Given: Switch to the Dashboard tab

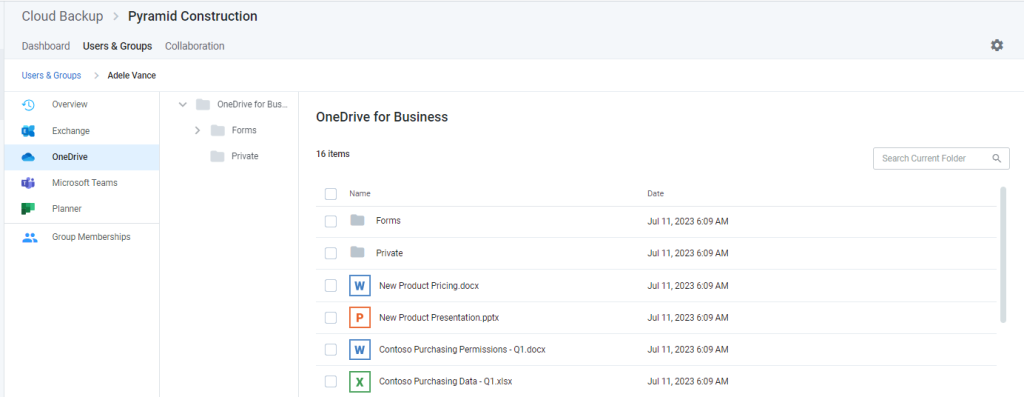Looking at the screenshot, I should [x=46, y=46].
